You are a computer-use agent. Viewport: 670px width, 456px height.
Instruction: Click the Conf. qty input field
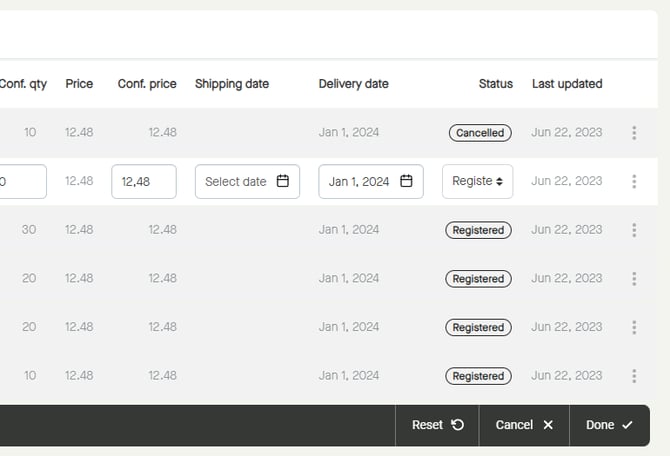click(22, 181)
